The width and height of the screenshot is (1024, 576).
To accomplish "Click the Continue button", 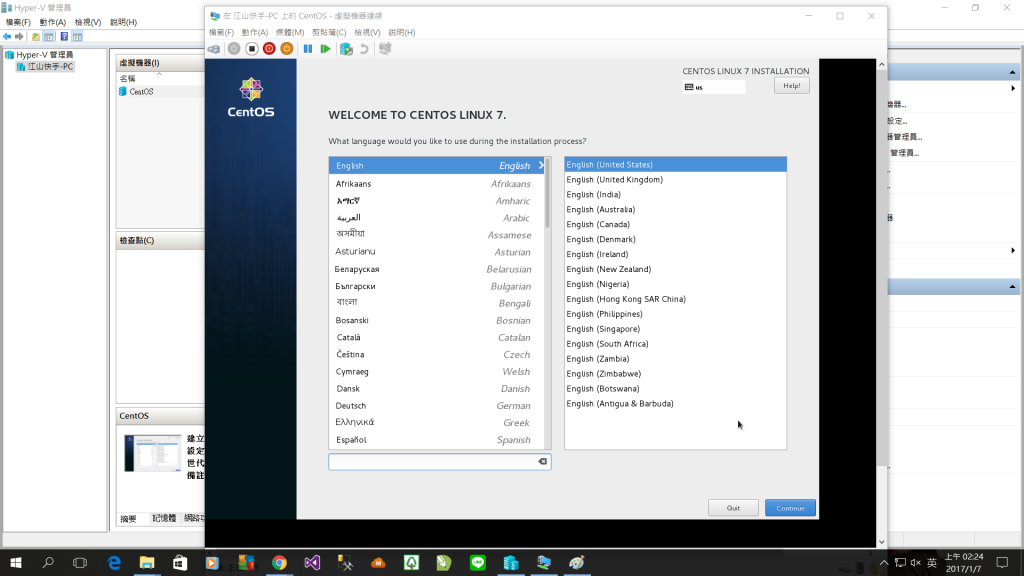I will click(790, 508).
